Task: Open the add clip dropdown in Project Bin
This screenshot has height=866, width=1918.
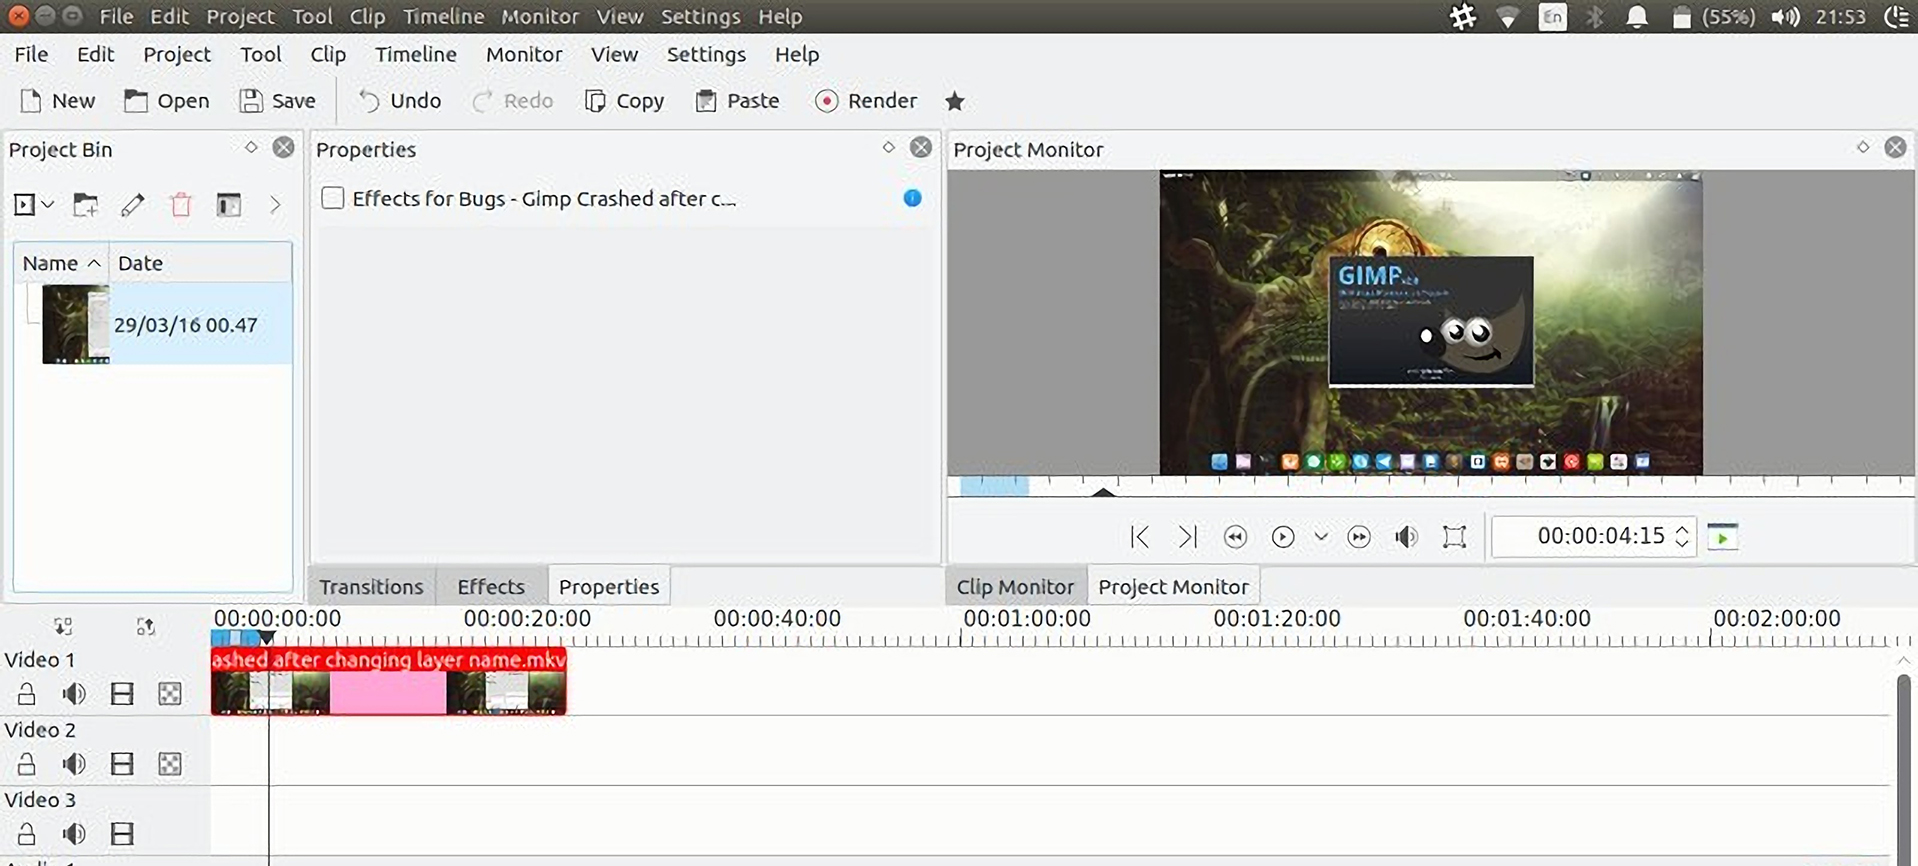Action: pyautogui.click(x=33, y=205)
